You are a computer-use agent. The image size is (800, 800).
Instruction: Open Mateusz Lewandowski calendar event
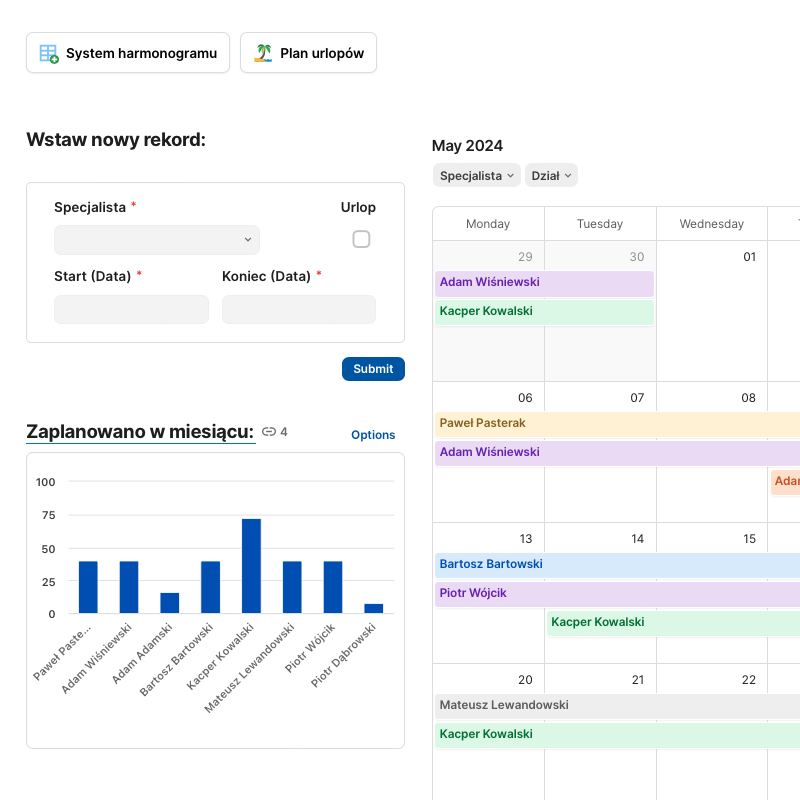pos(616,705)
